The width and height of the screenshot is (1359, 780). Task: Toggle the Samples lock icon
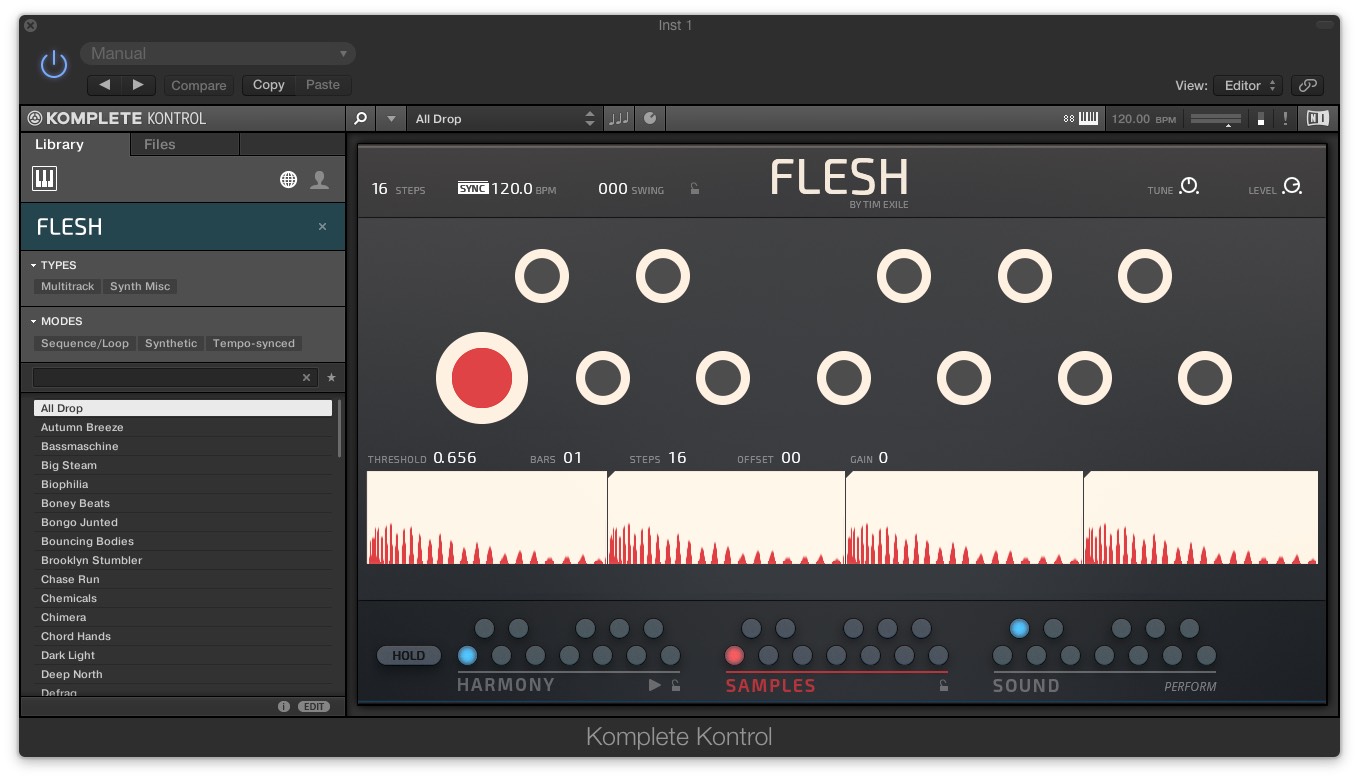click(x=942, y=685)
